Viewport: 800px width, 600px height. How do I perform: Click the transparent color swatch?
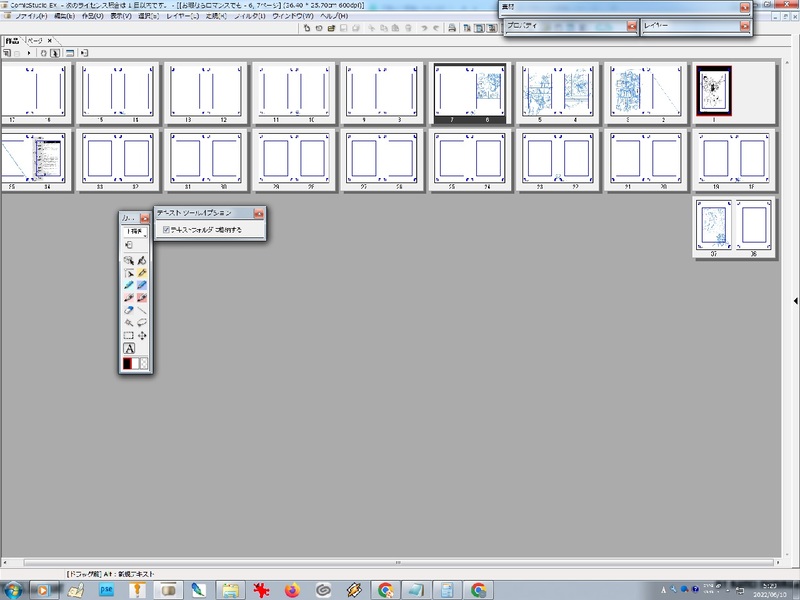144,363
